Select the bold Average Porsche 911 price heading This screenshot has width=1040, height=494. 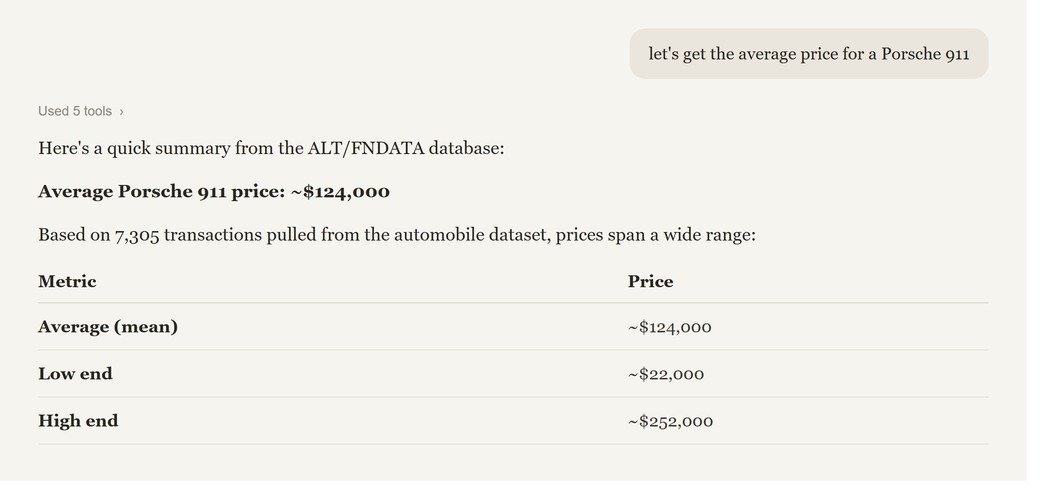click(x=214, y=192)
